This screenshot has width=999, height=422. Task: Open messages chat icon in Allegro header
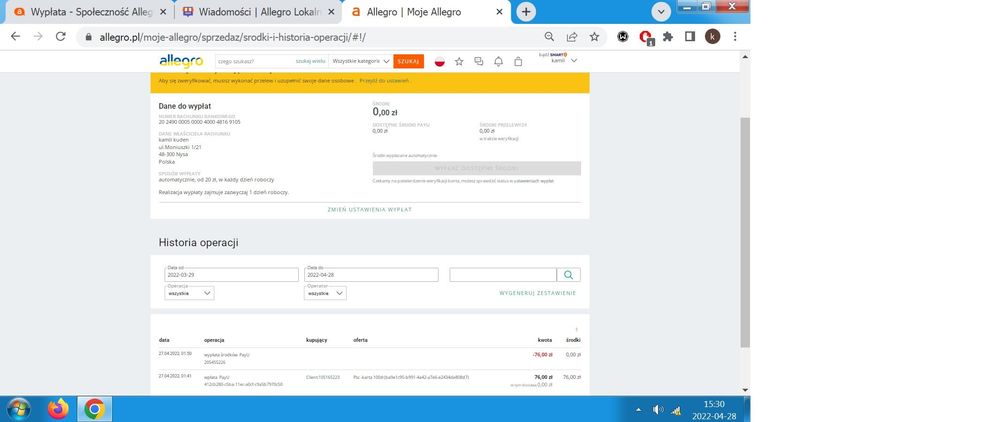point(479,62)
